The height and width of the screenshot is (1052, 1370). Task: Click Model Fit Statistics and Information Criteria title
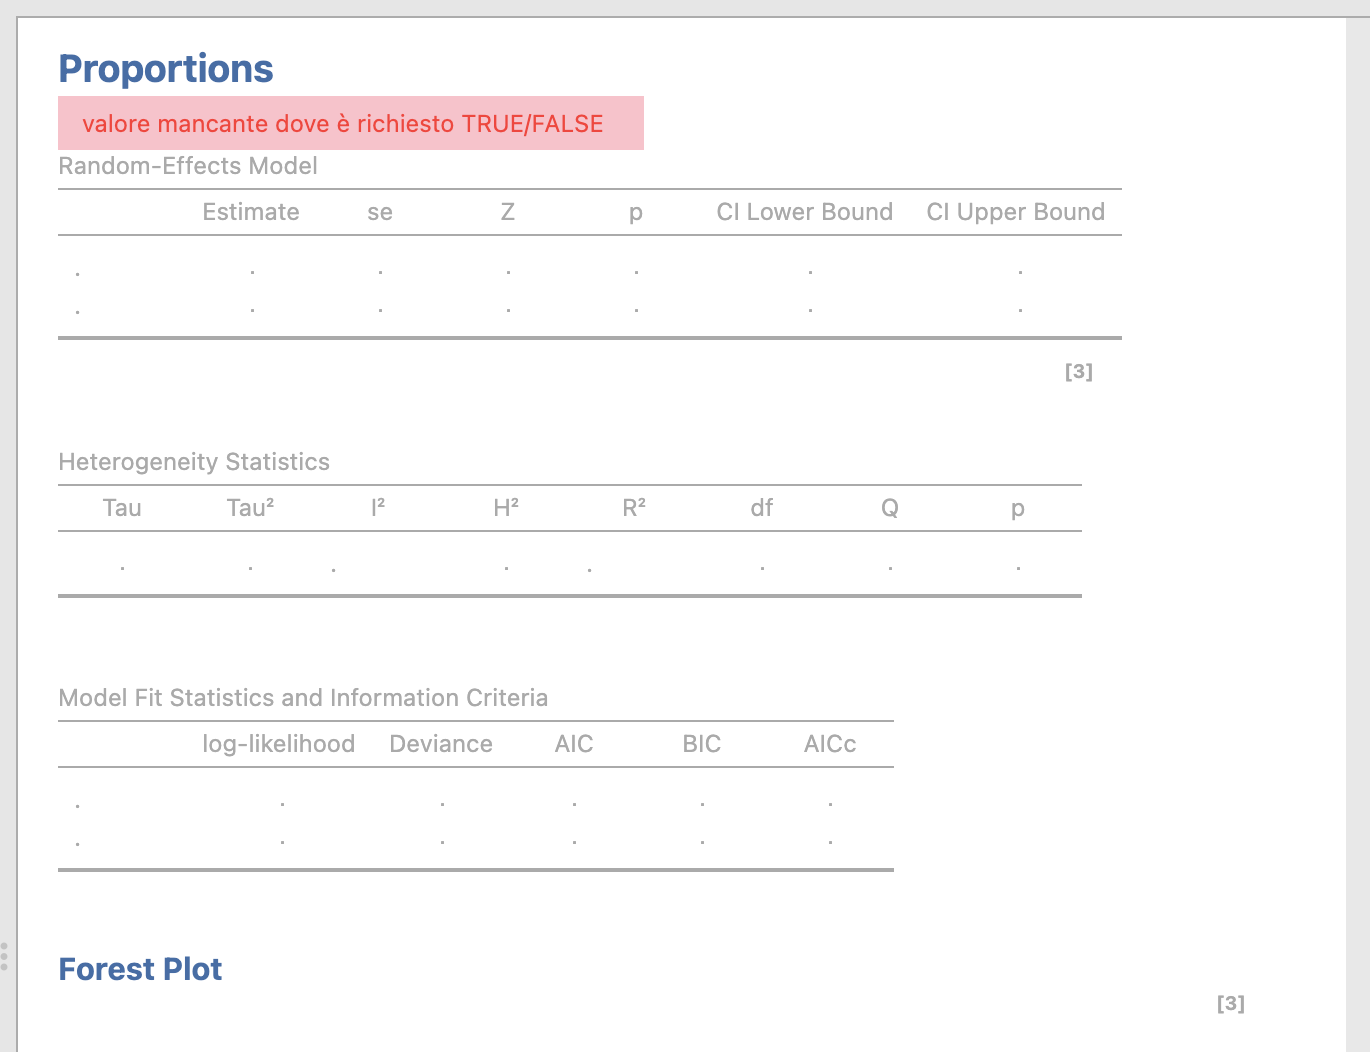(303, 698)
